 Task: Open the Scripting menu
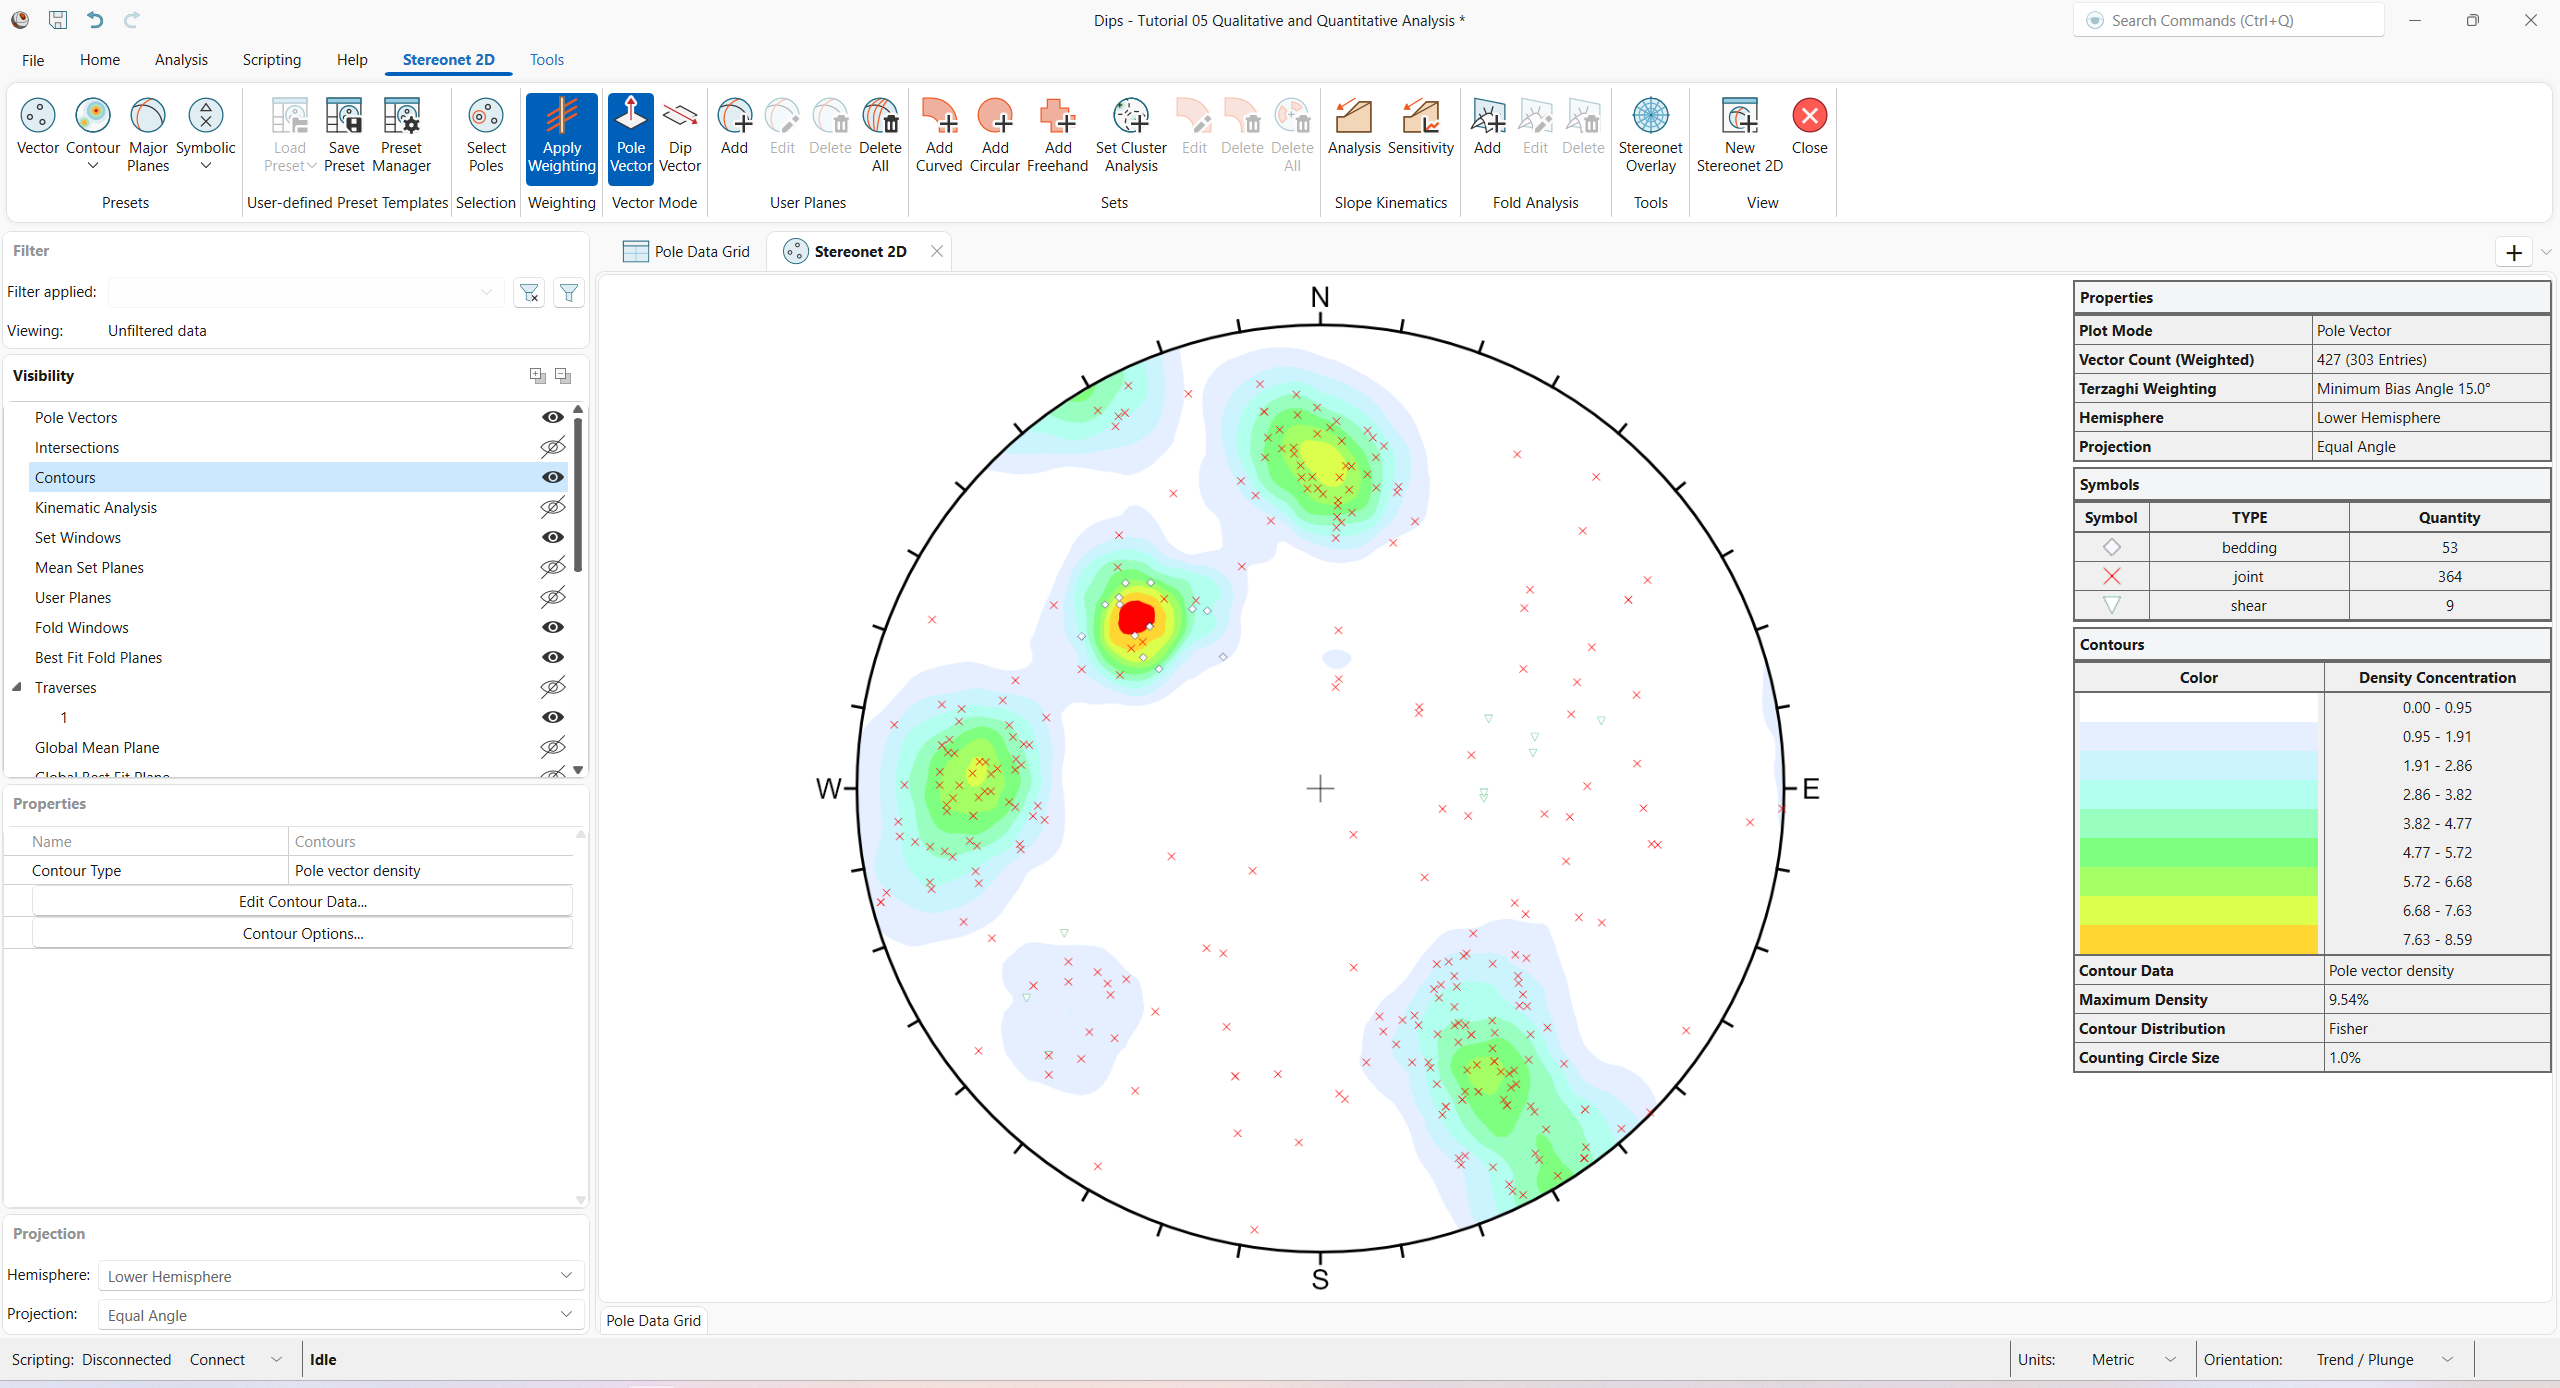coord(271,59)
